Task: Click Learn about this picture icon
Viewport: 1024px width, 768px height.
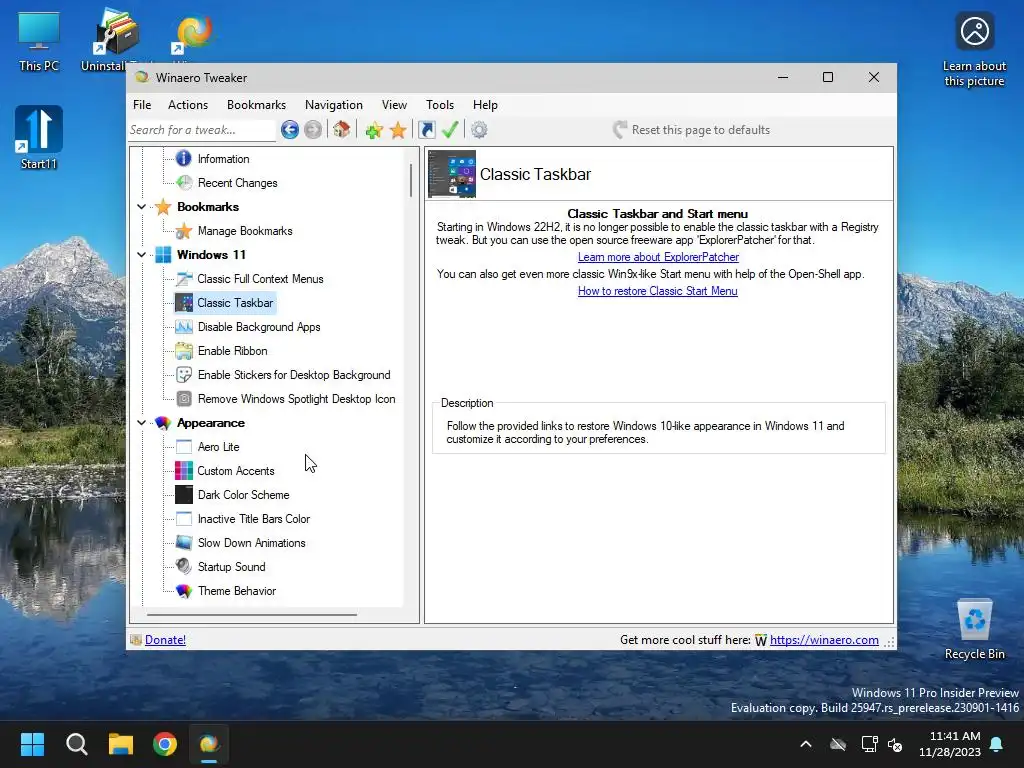Action: [x=974, y=50]
